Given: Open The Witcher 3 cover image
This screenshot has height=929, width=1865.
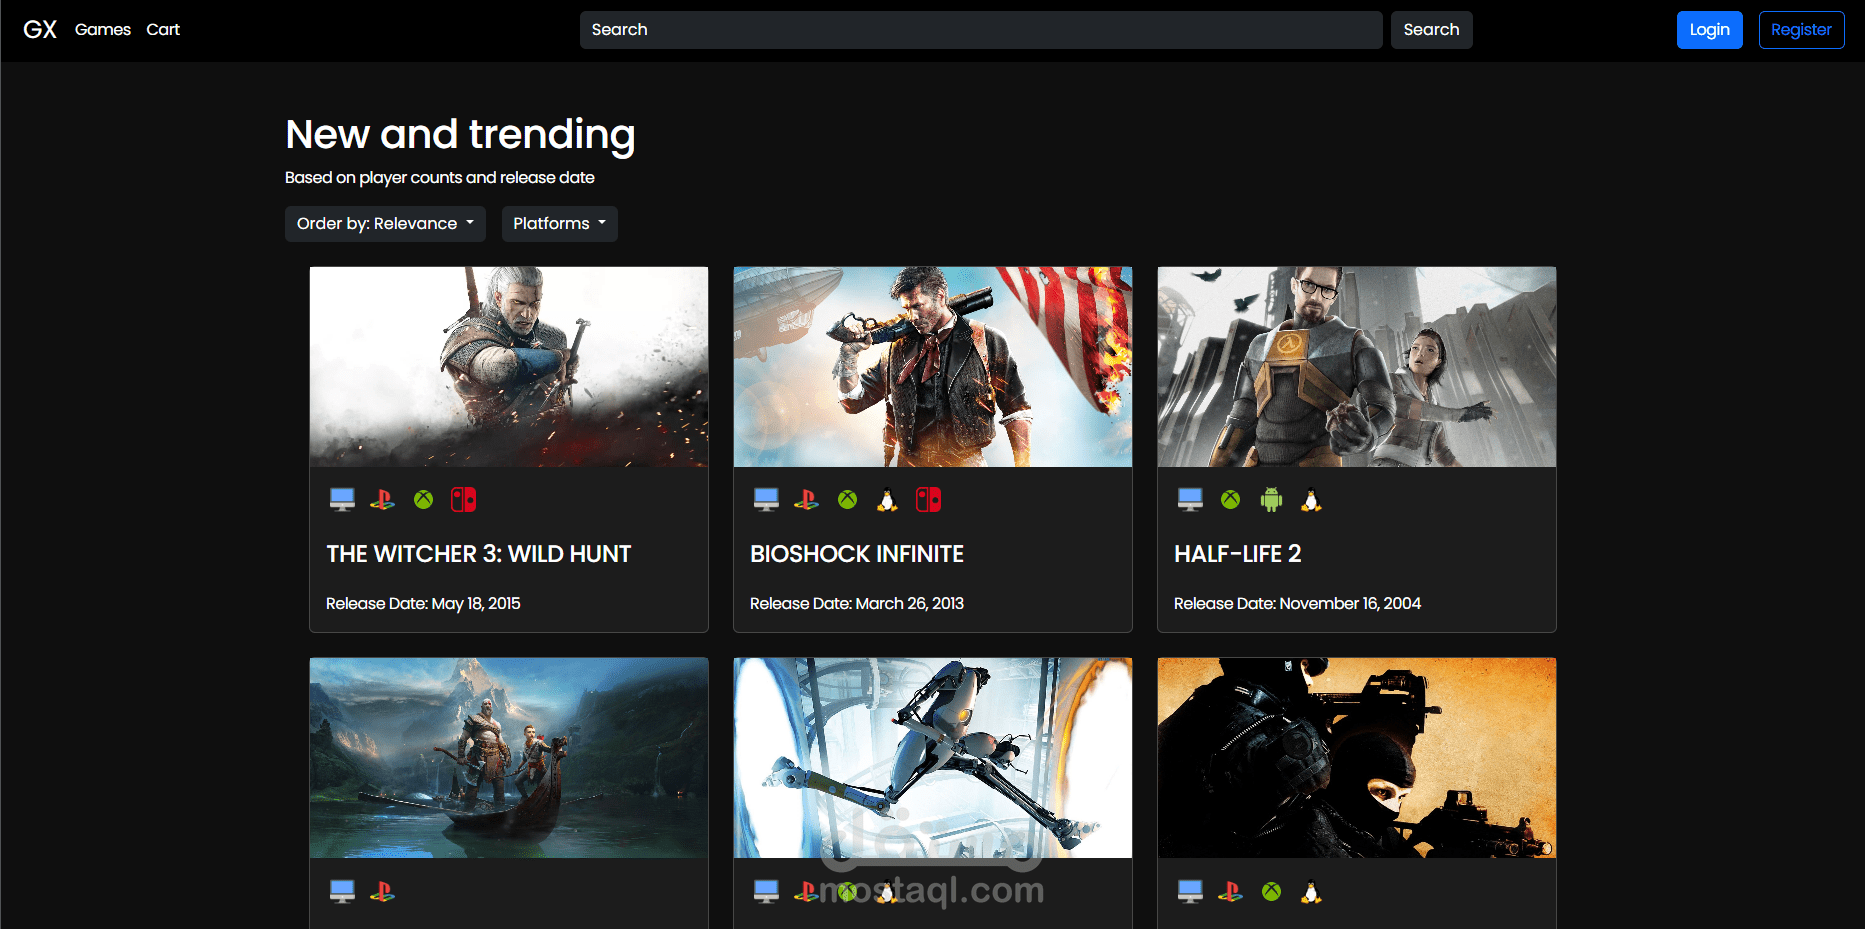Looking at the screenshot, I should click(x=509, y=367).
